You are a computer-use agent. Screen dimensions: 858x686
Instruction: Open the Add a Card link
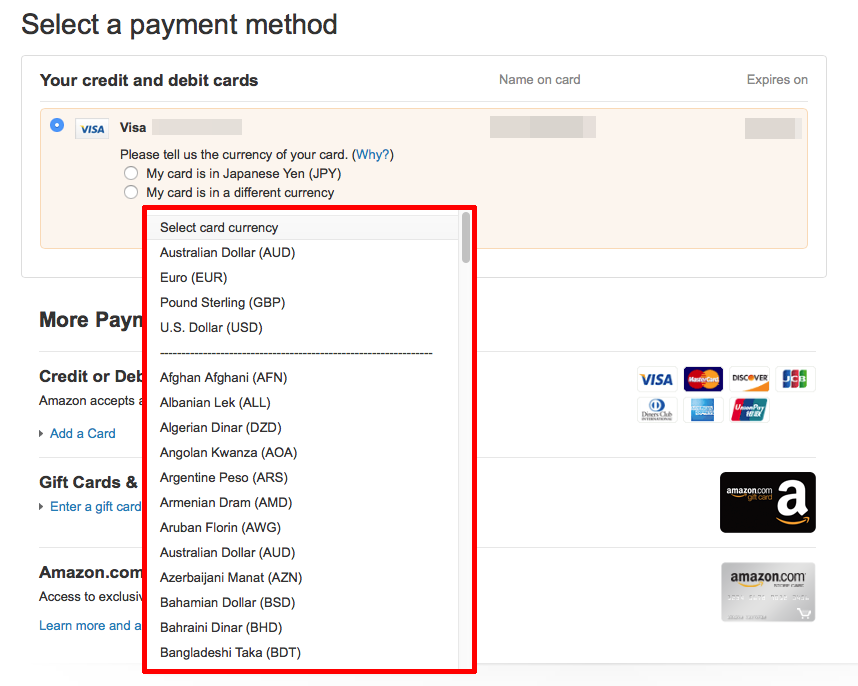[x=83, y=434]
